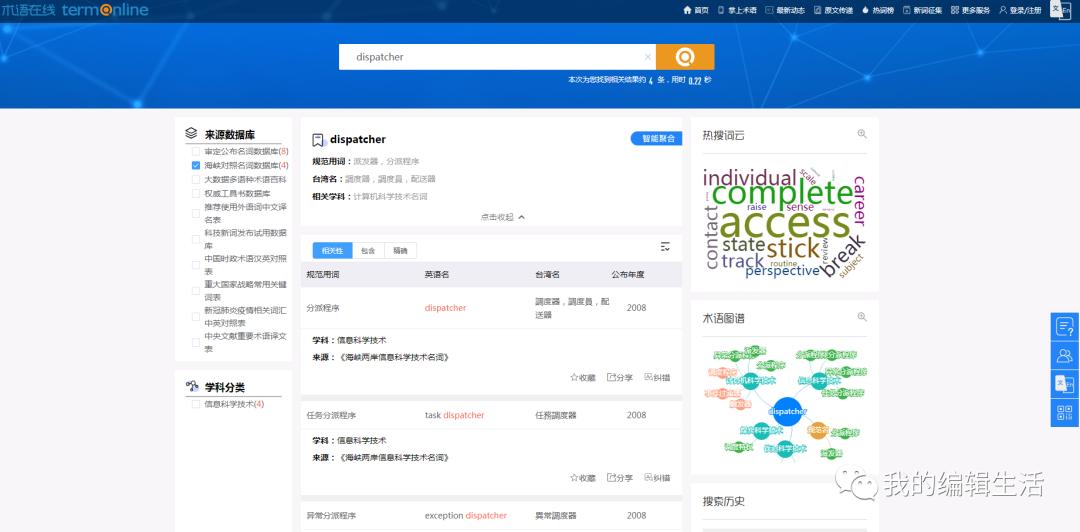
Task: Check 新冠肺炎疫情相关词汇中英对照表 checkbox
Action: tap(196, 317)
